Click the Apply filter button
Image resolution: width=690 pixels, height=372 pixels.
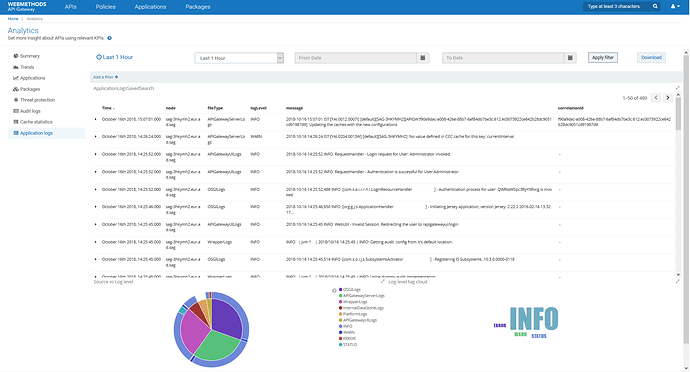(602, 57)
